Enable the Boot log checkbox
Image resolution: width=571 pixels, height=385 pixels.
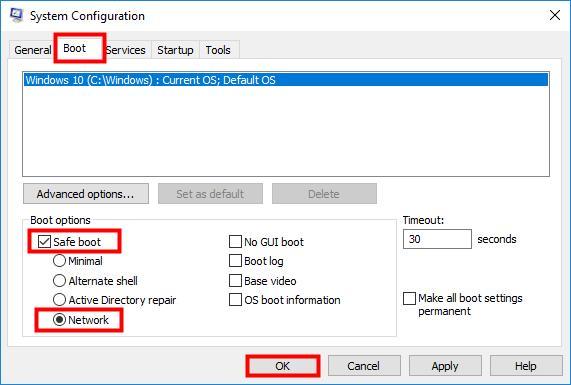tap(235, 261)
